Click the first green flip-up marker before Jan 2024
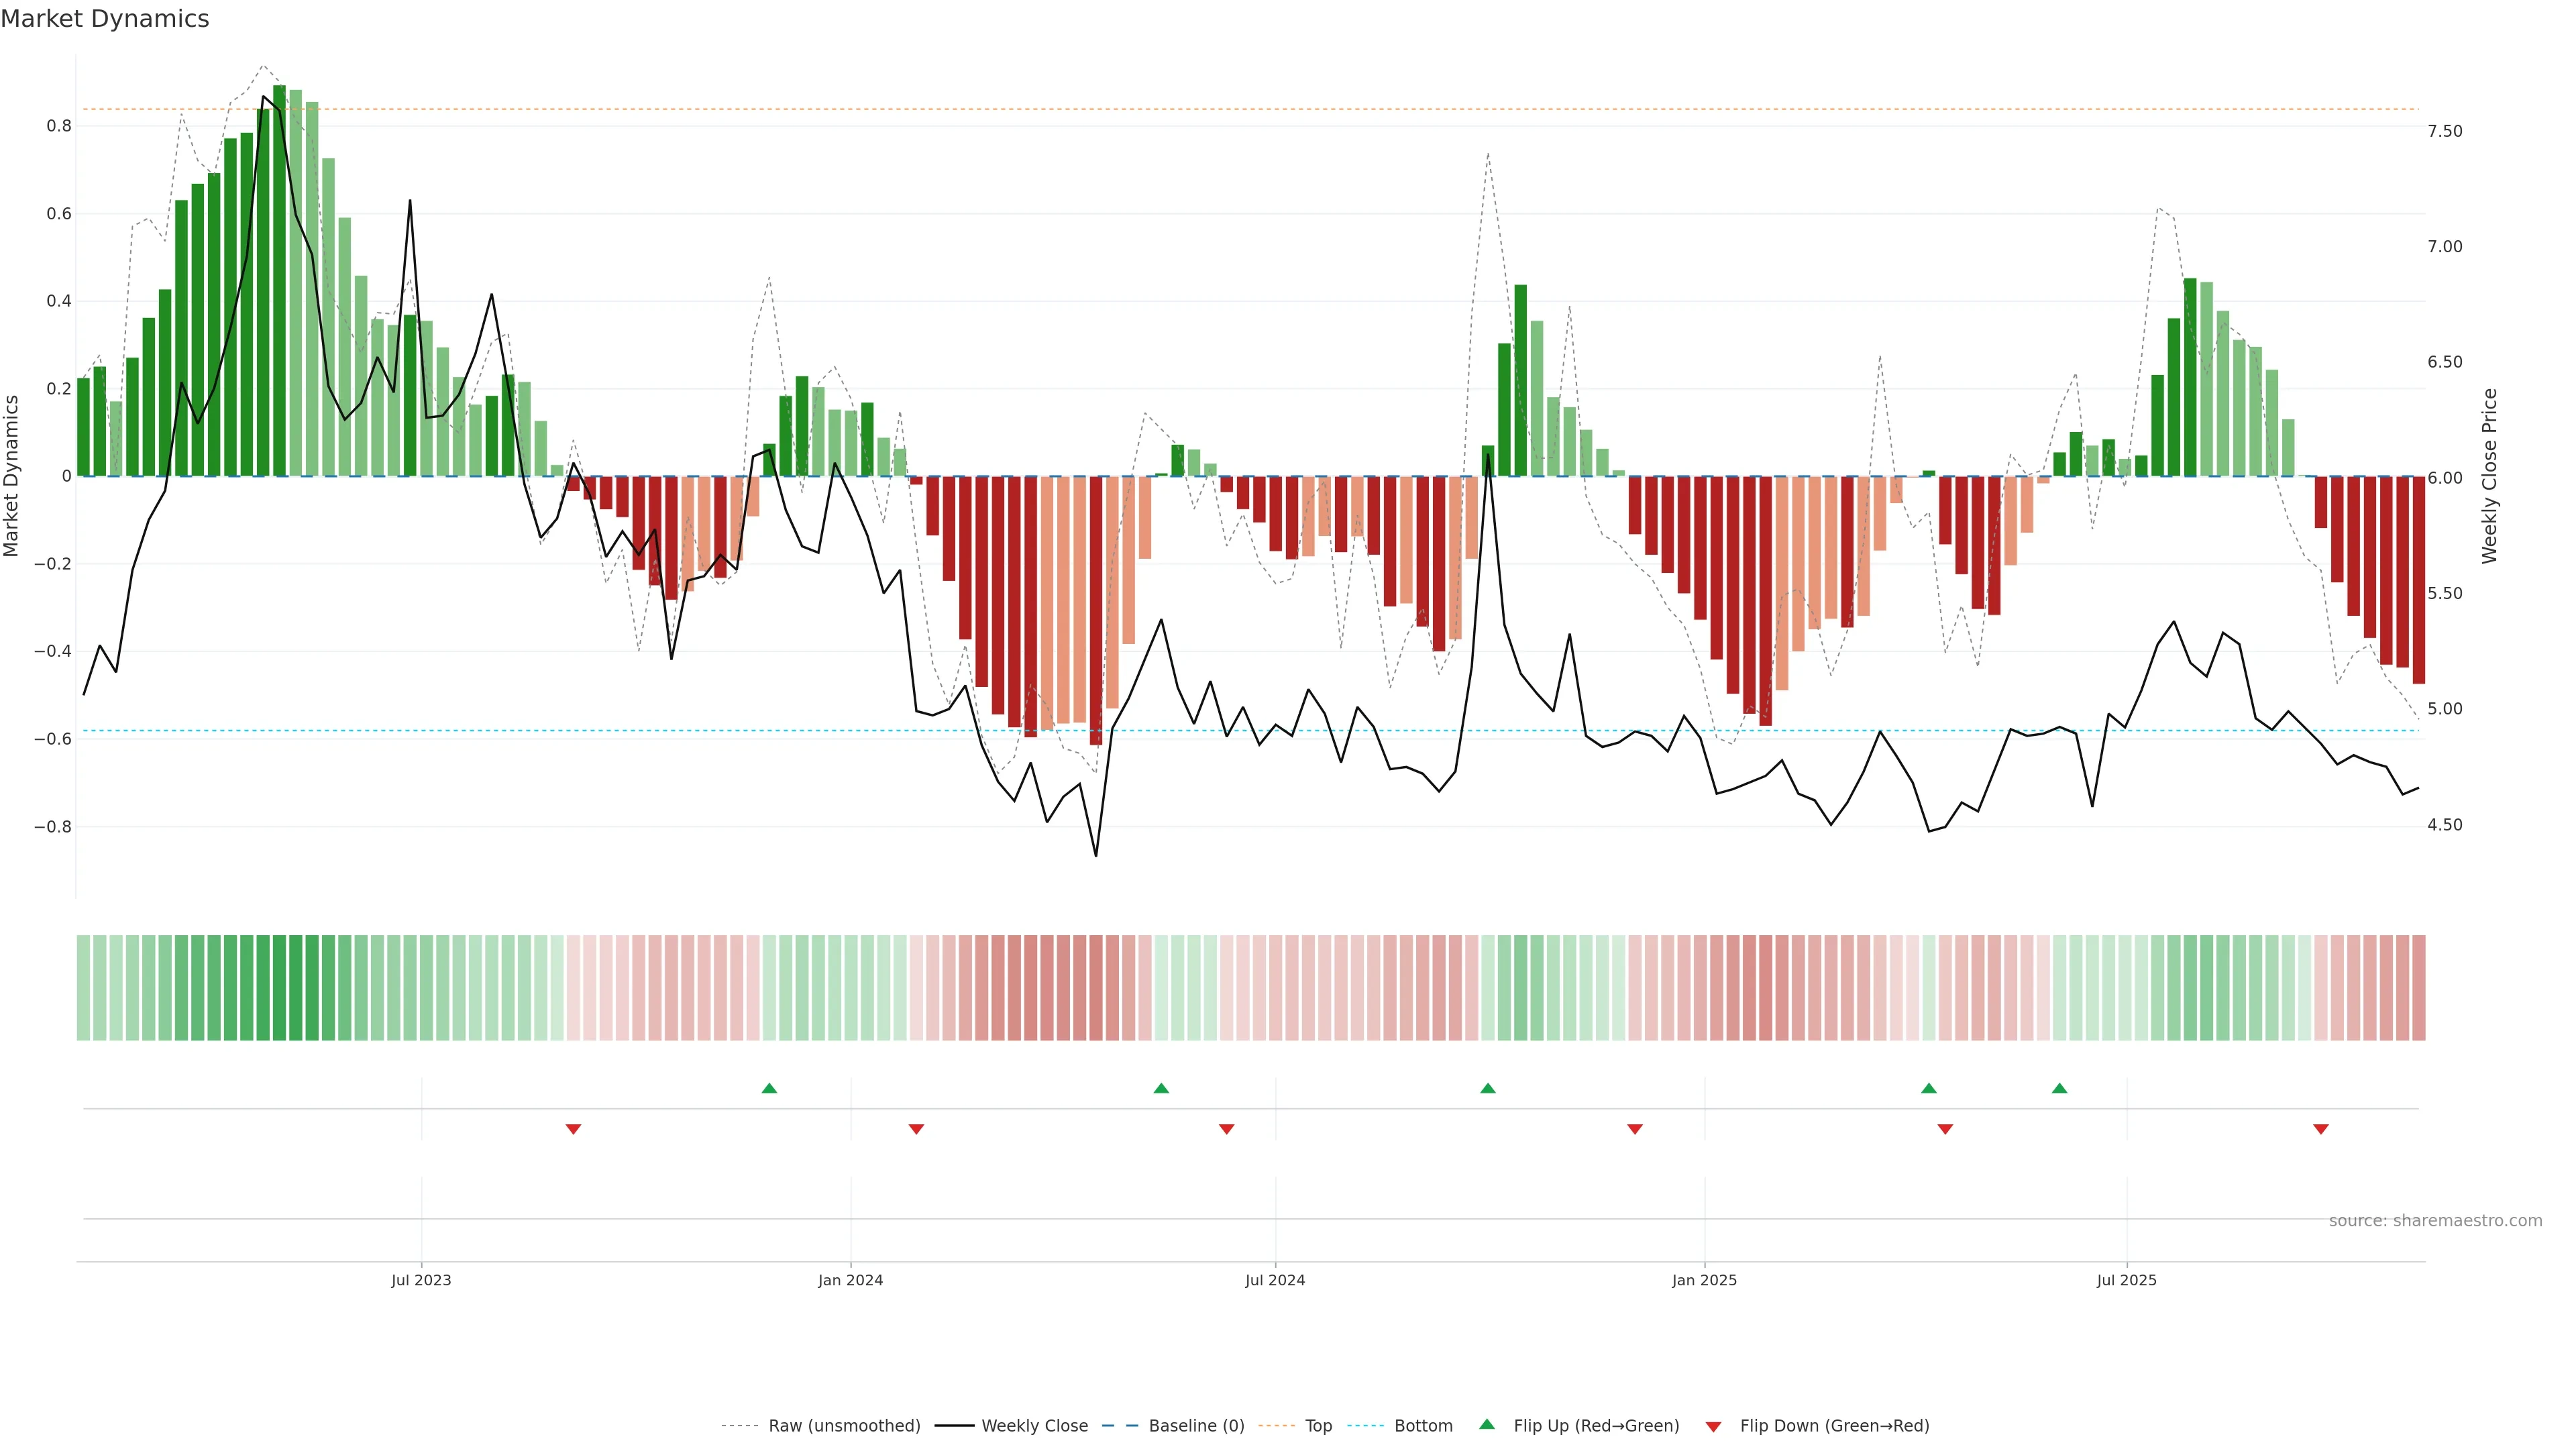2576x1449 pixels. tap(769, 1088)
